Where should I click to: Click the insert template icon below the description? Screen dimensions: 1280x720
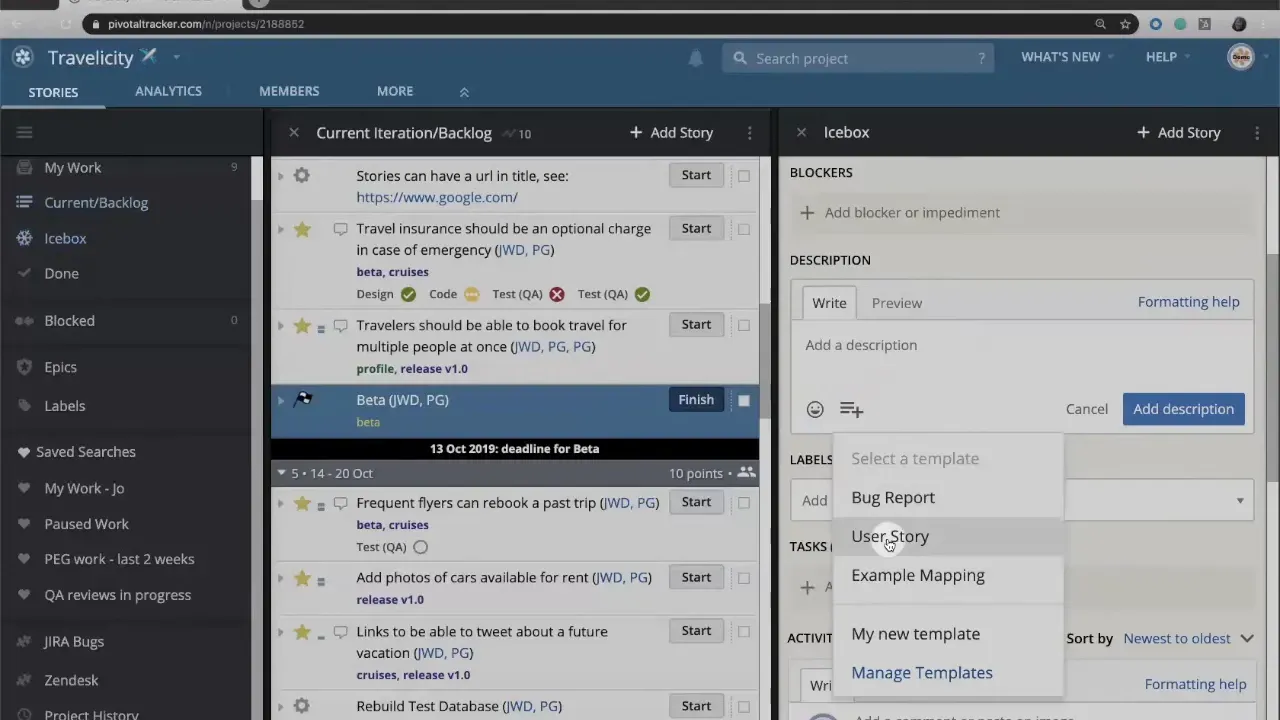[x=851, y=409]
